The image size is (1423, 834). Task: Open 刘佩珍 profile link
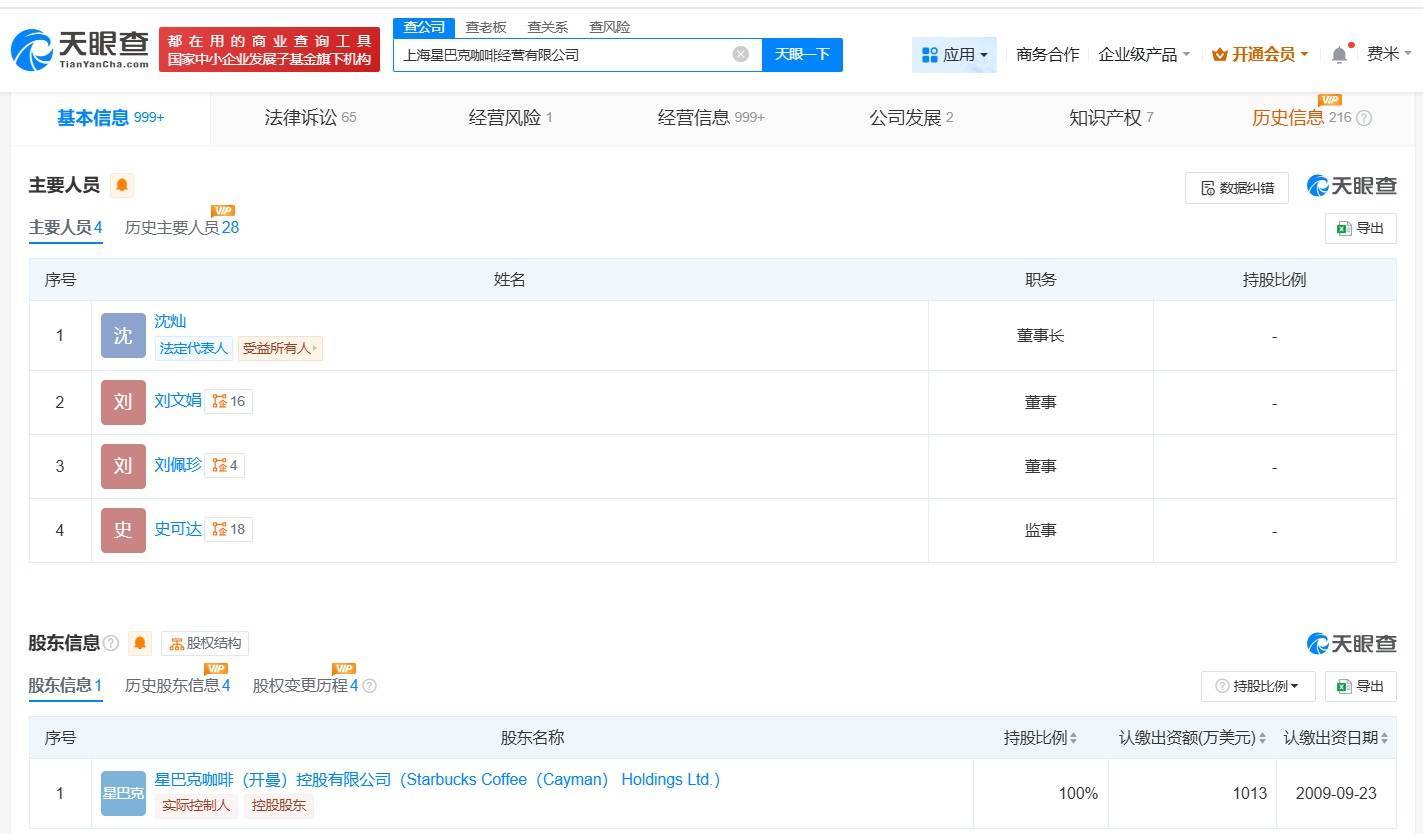178,464
